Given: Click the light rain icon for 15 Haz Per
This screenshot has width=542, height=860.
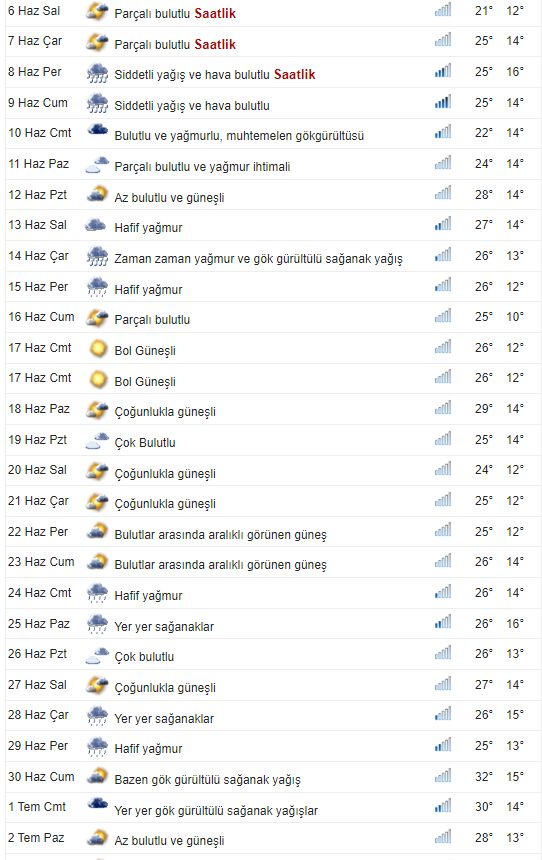Looking at the screenshot, I should tap(97, 287).
